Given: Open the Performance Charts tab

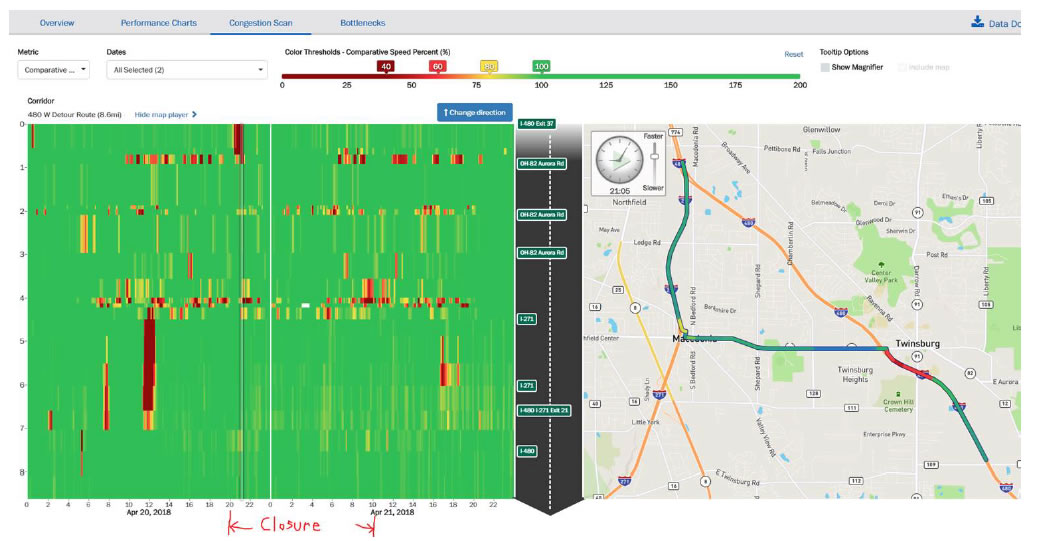Looking at the screenshot, I should click(159, 22).
